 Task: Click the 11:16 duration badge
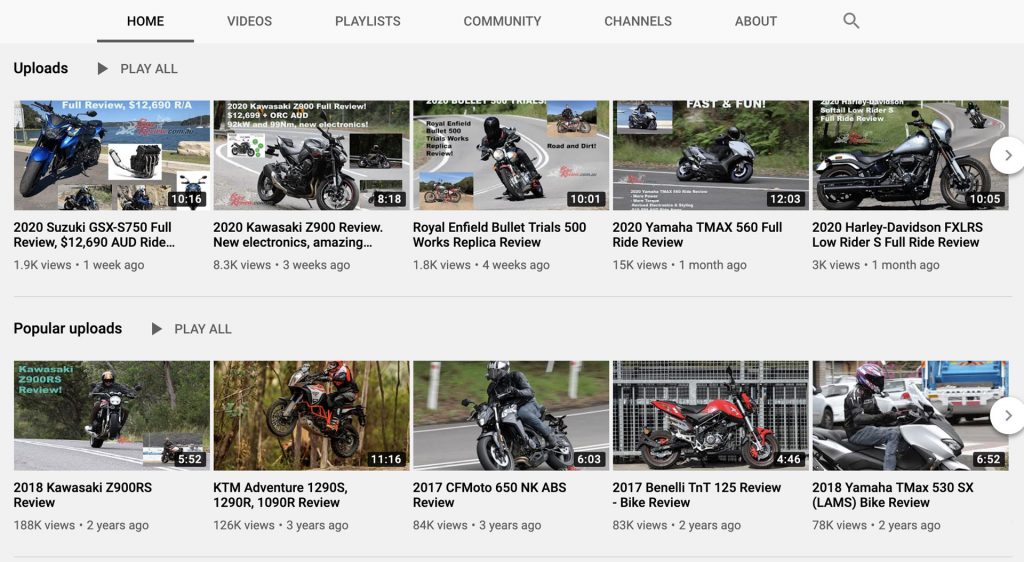click(x=386, y=459)
